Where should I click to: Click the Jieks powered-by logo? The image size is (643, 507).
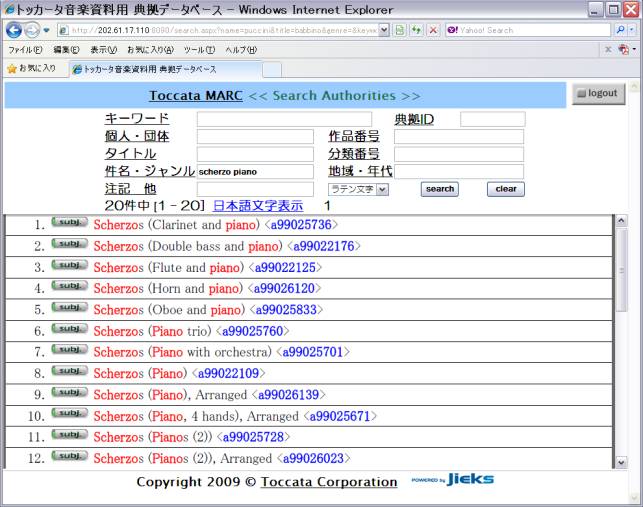(453, 479)
